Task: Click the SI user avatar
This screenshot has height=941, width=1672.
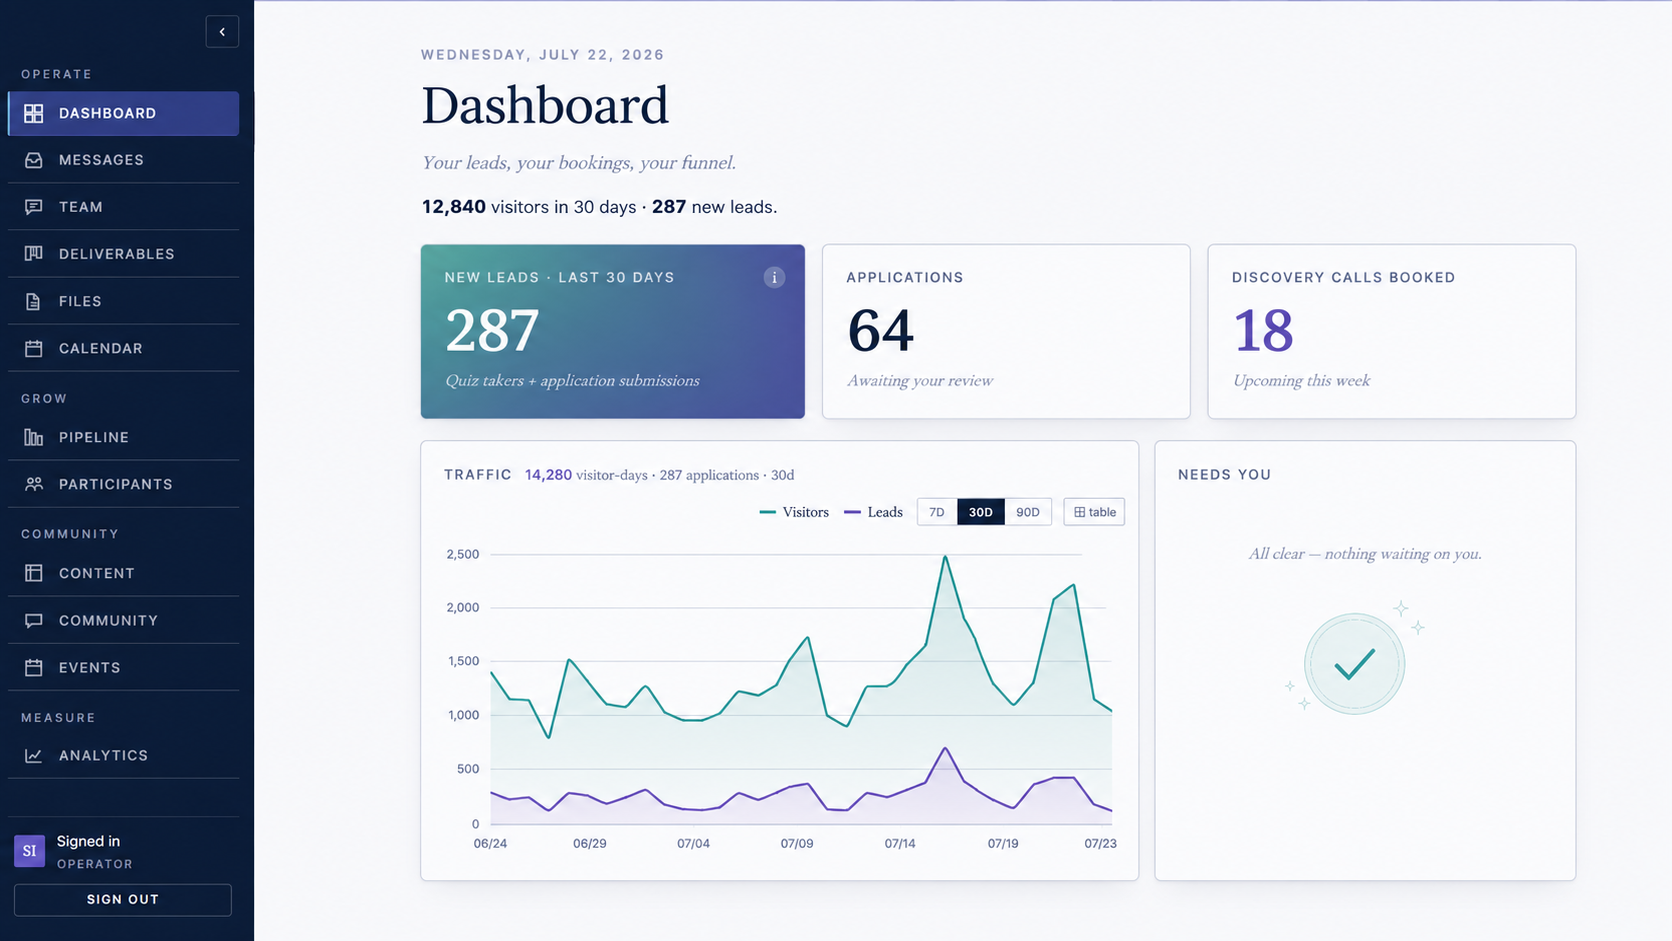Action: point(29,851)
